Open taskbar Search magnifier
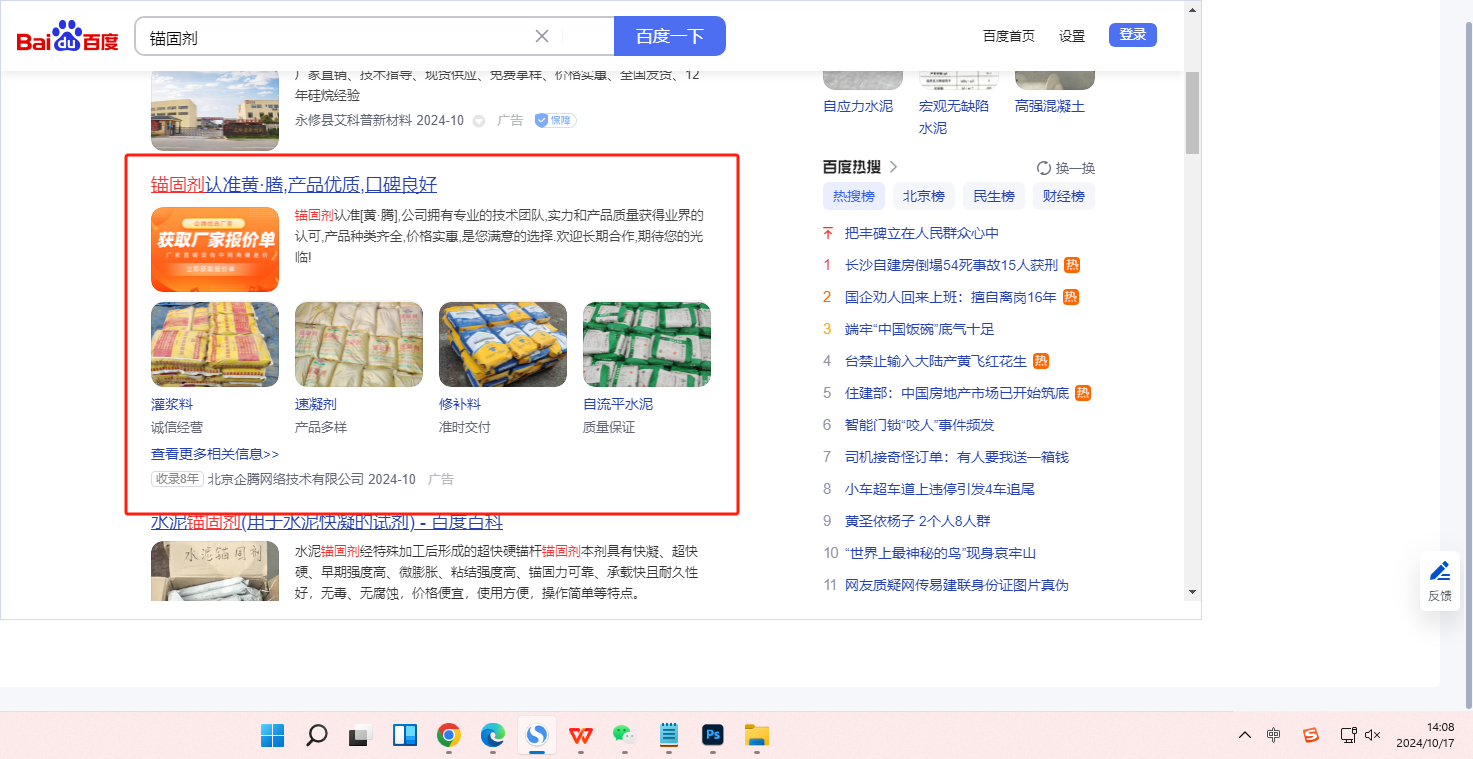Viewport: 1473px width, 759px height. tap(316, 736)
